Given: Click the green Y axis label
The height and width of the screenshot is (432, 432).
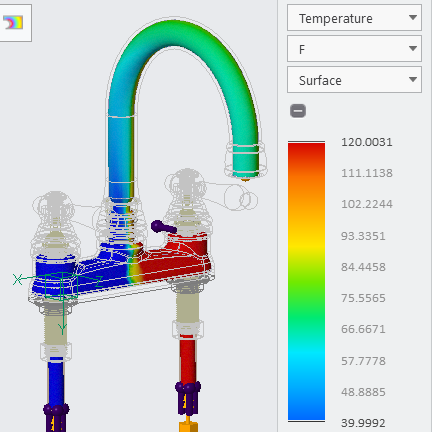Looking at the screenshot, I should tap(62, 329).
